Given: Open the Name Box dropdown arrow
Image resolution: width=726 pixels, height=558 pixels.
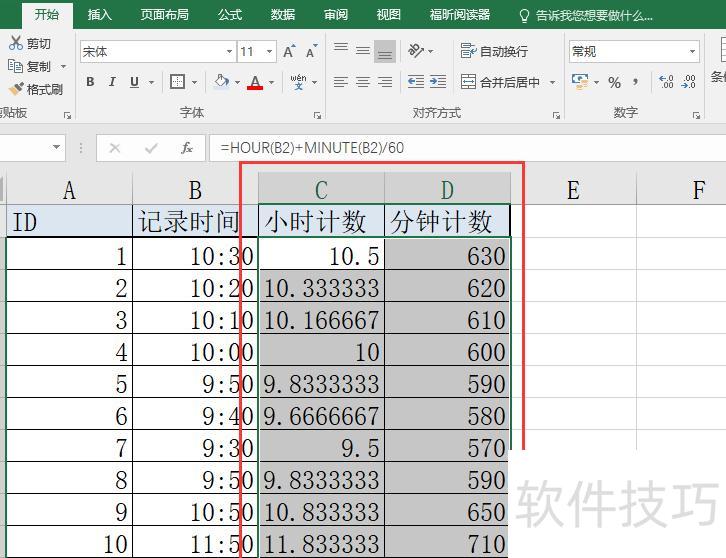Looking at the screenshot, I should [56, 147].
